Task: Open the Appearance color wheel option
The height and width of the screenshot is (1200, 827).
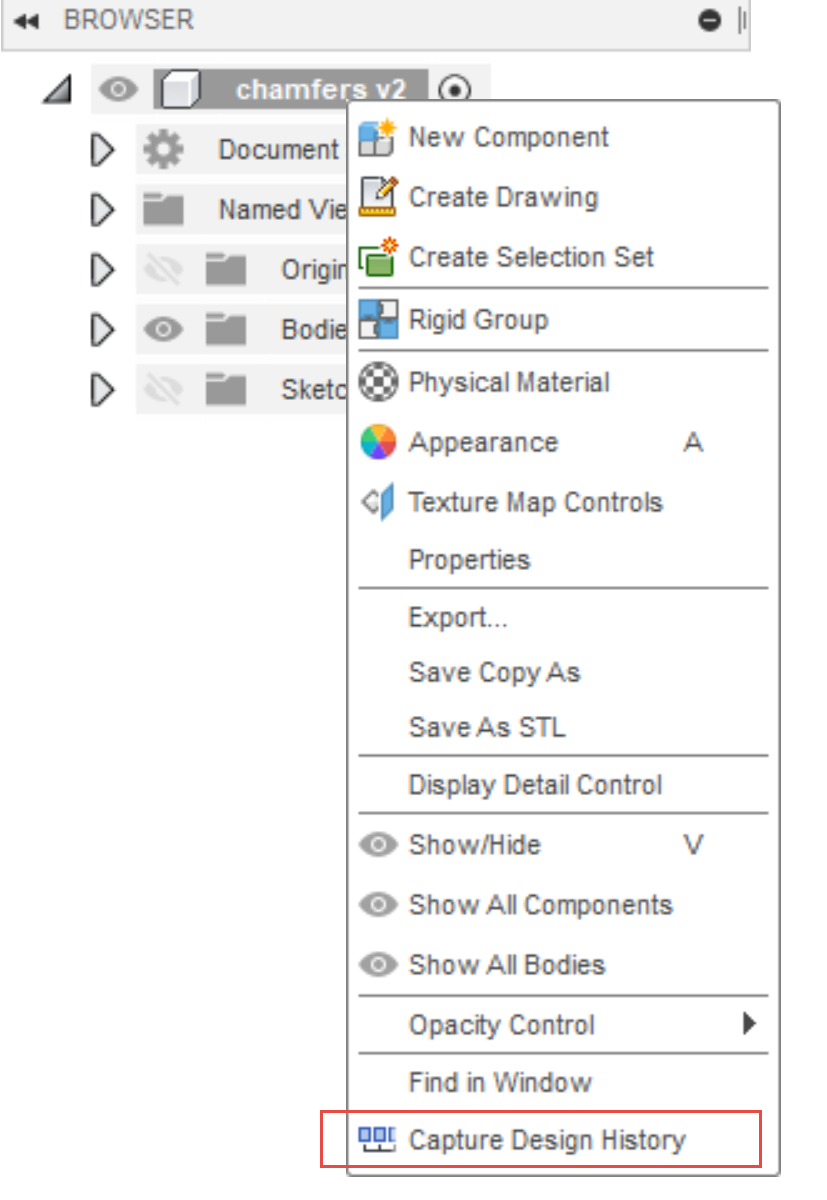Action: [x=379, y=442]
